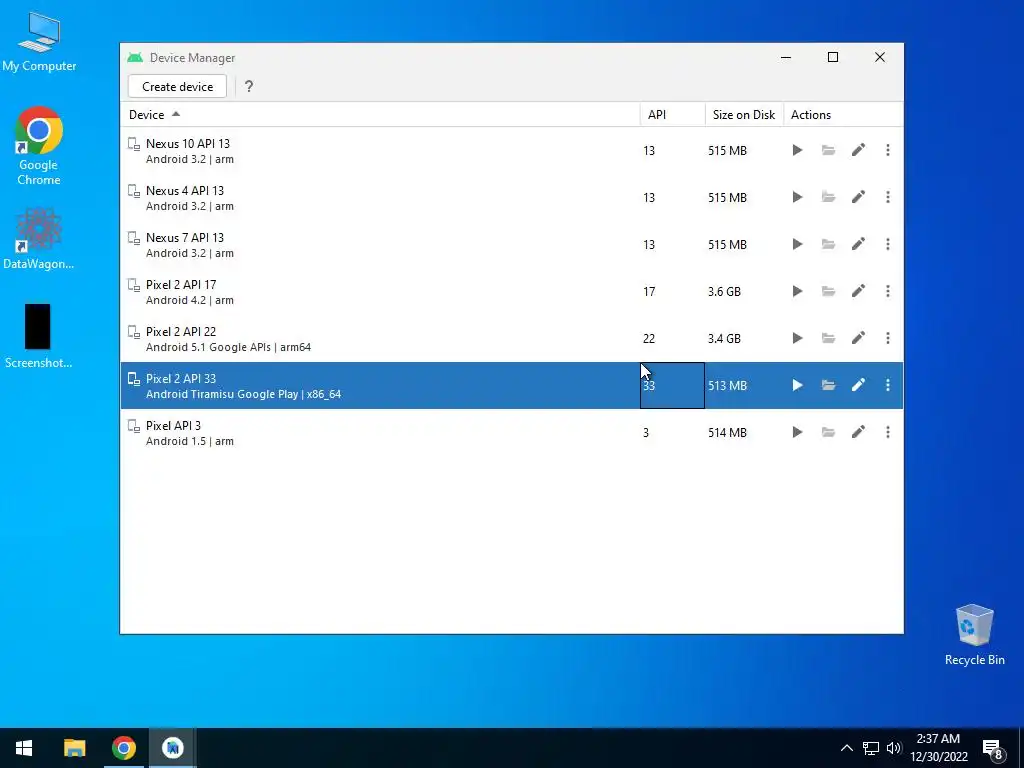The image size is (1024, 768).
Task: Start the Nexus 7 API 13 emulator
Action: click(x=797, y=244)
